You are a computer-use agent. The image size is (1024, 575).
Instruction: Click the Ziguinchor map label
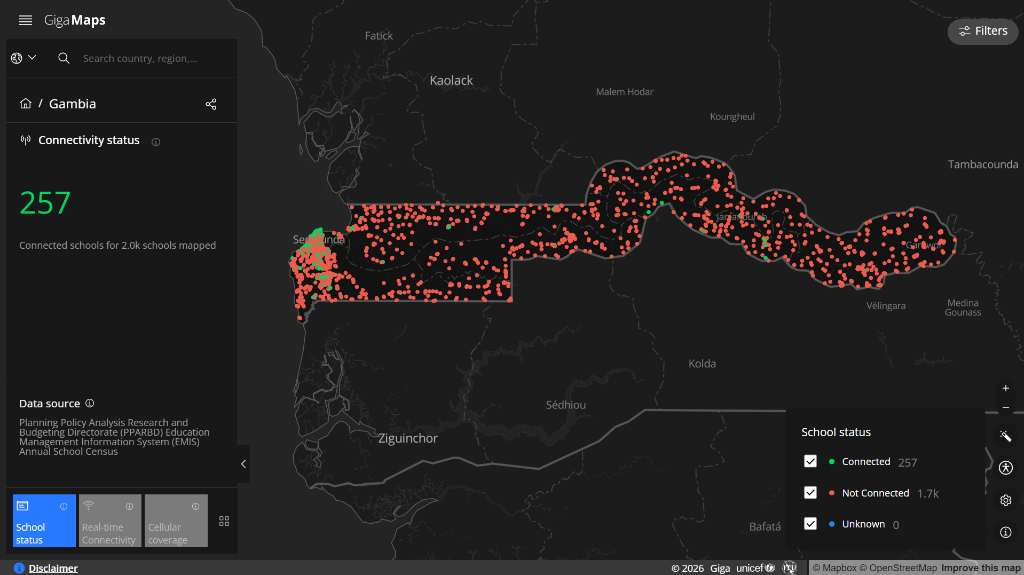point(408,438)
